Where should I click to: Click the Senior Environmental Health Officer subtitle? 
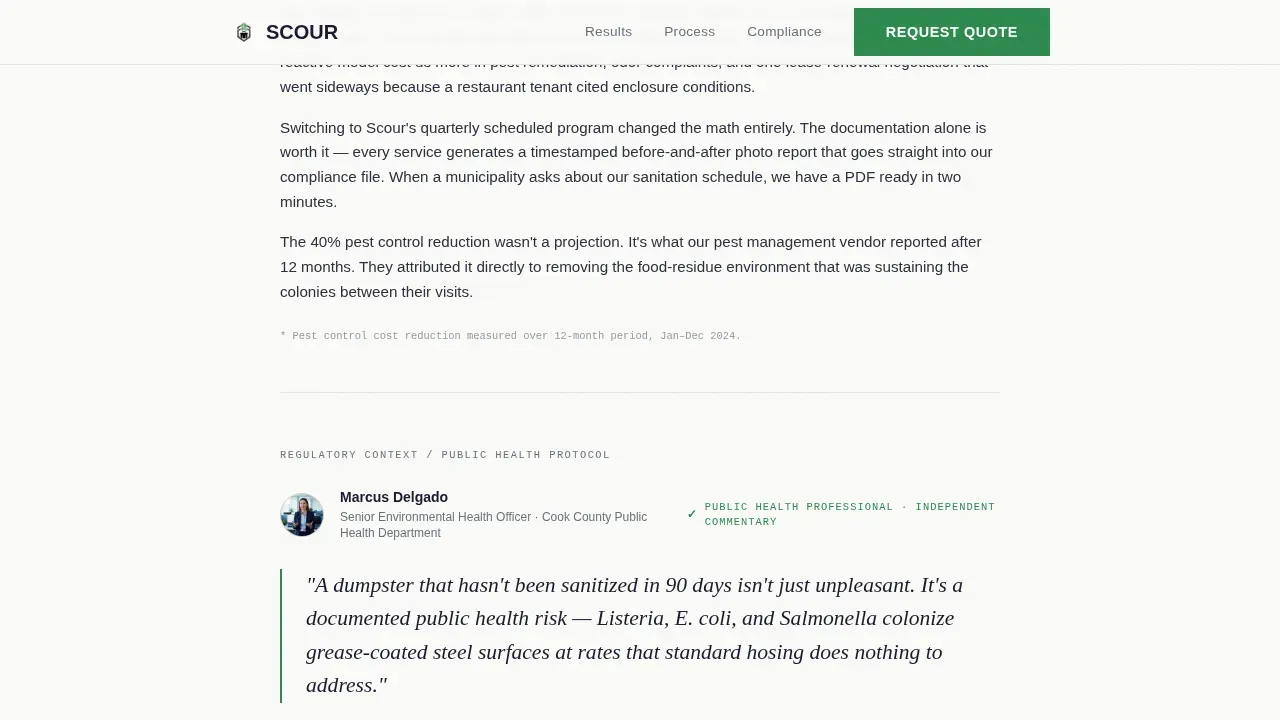point(494,525)
